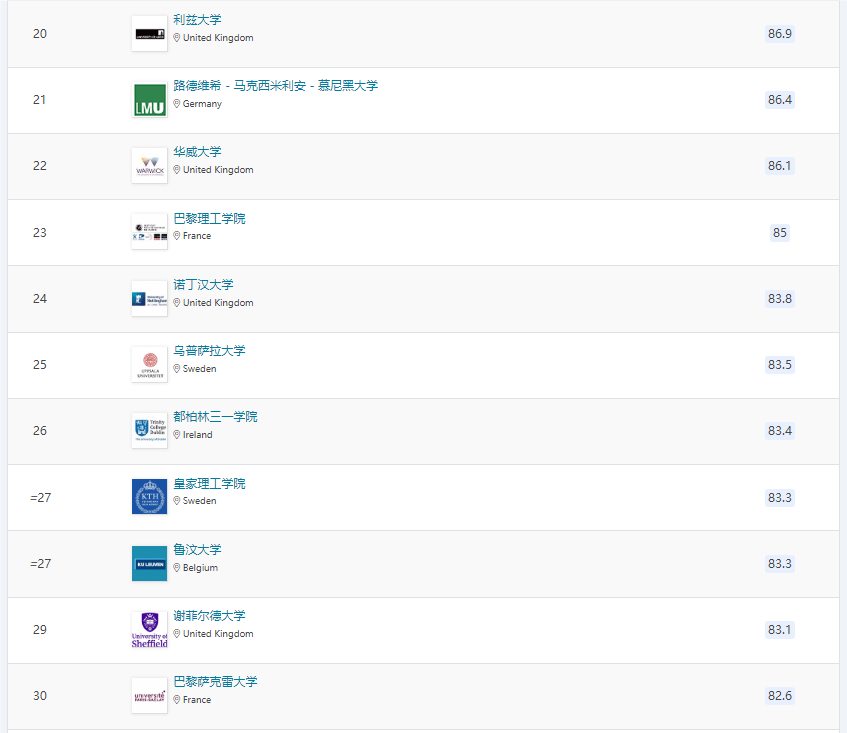Image resolution: width=847 pixels, height=733 pixels.
Task: Click the Université Paris-Saclay logo
Action: coord(149,696)
